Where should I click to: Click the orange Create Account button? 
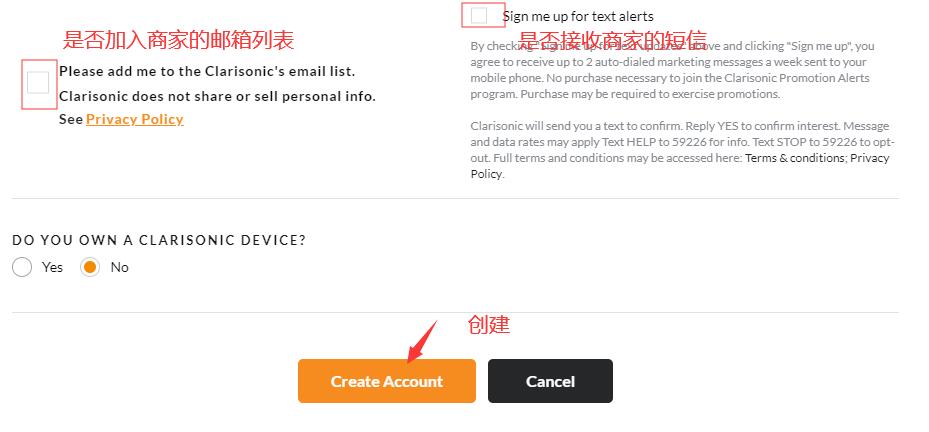387,381
